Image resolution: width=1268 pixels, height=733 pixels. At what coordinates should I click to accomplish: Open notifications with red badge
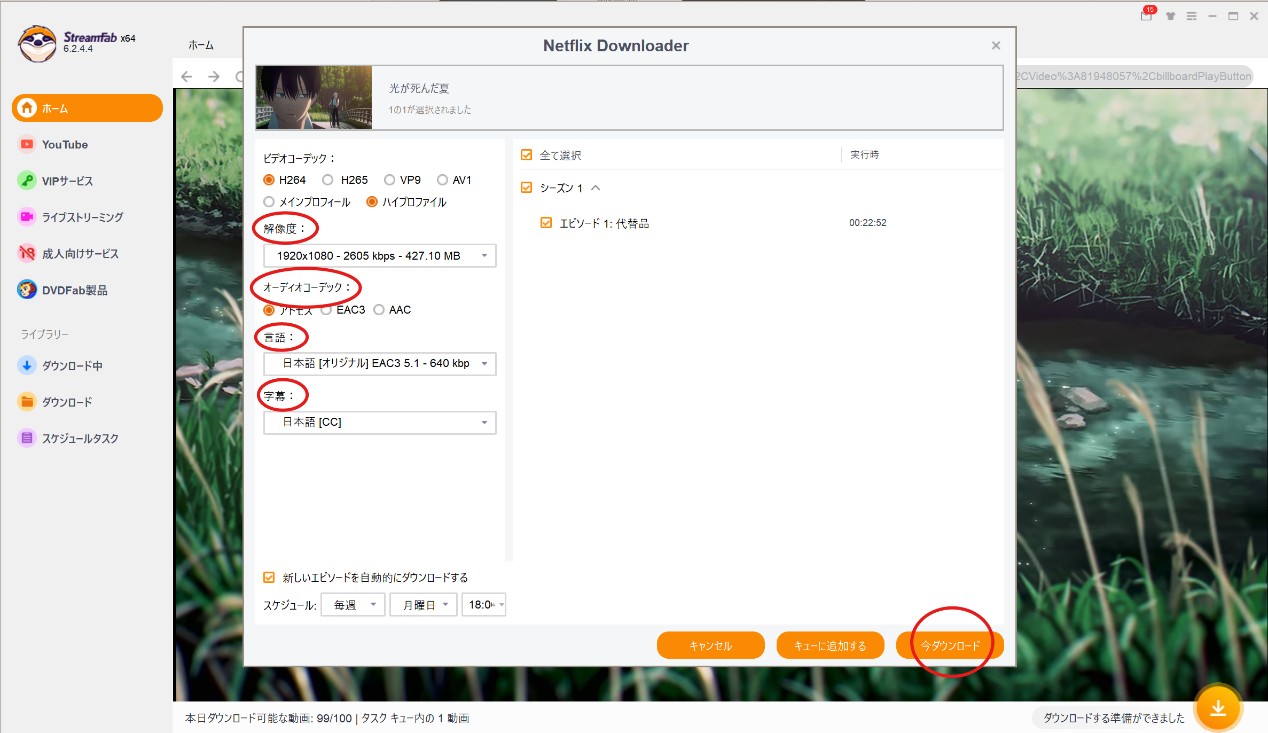click(1146, 16)
